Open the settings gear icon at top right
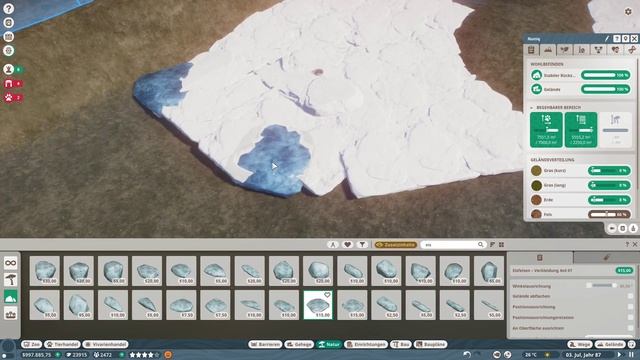Screen dimensions: 640x360 click(628, 12)
